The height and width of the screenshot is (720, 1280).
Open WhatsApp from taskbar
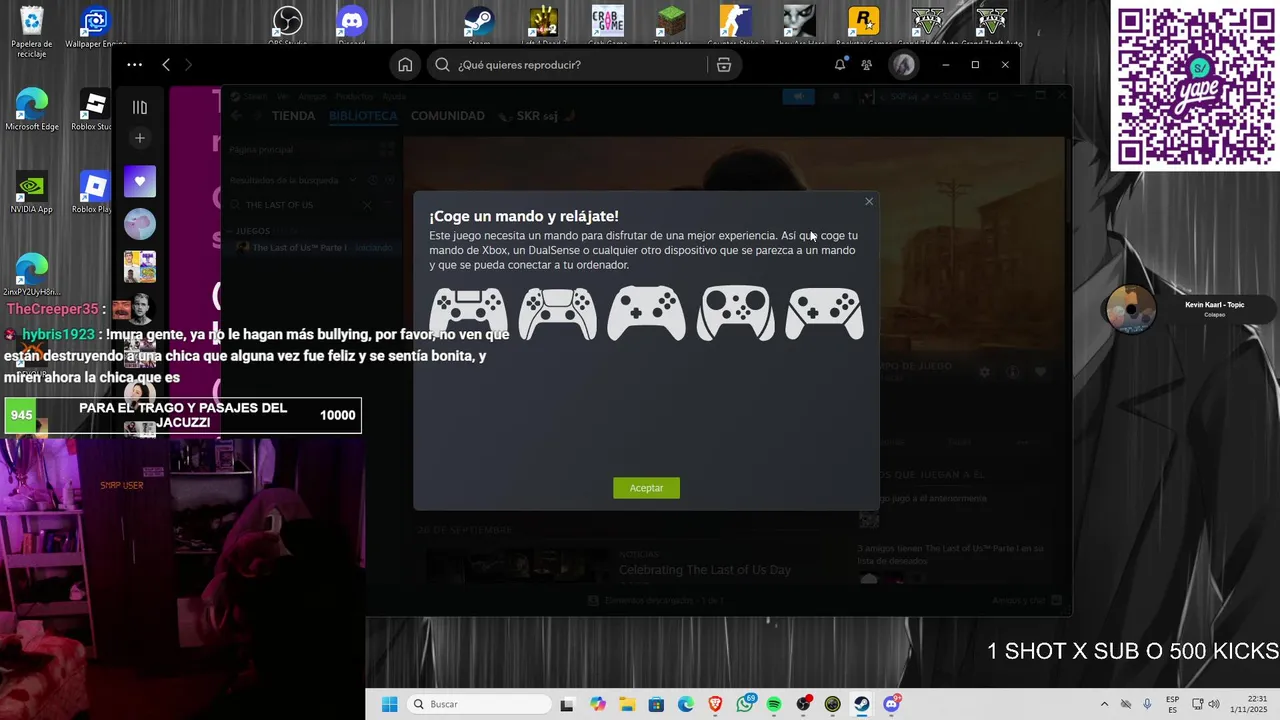pyautogui.click(x=744, y=704)
